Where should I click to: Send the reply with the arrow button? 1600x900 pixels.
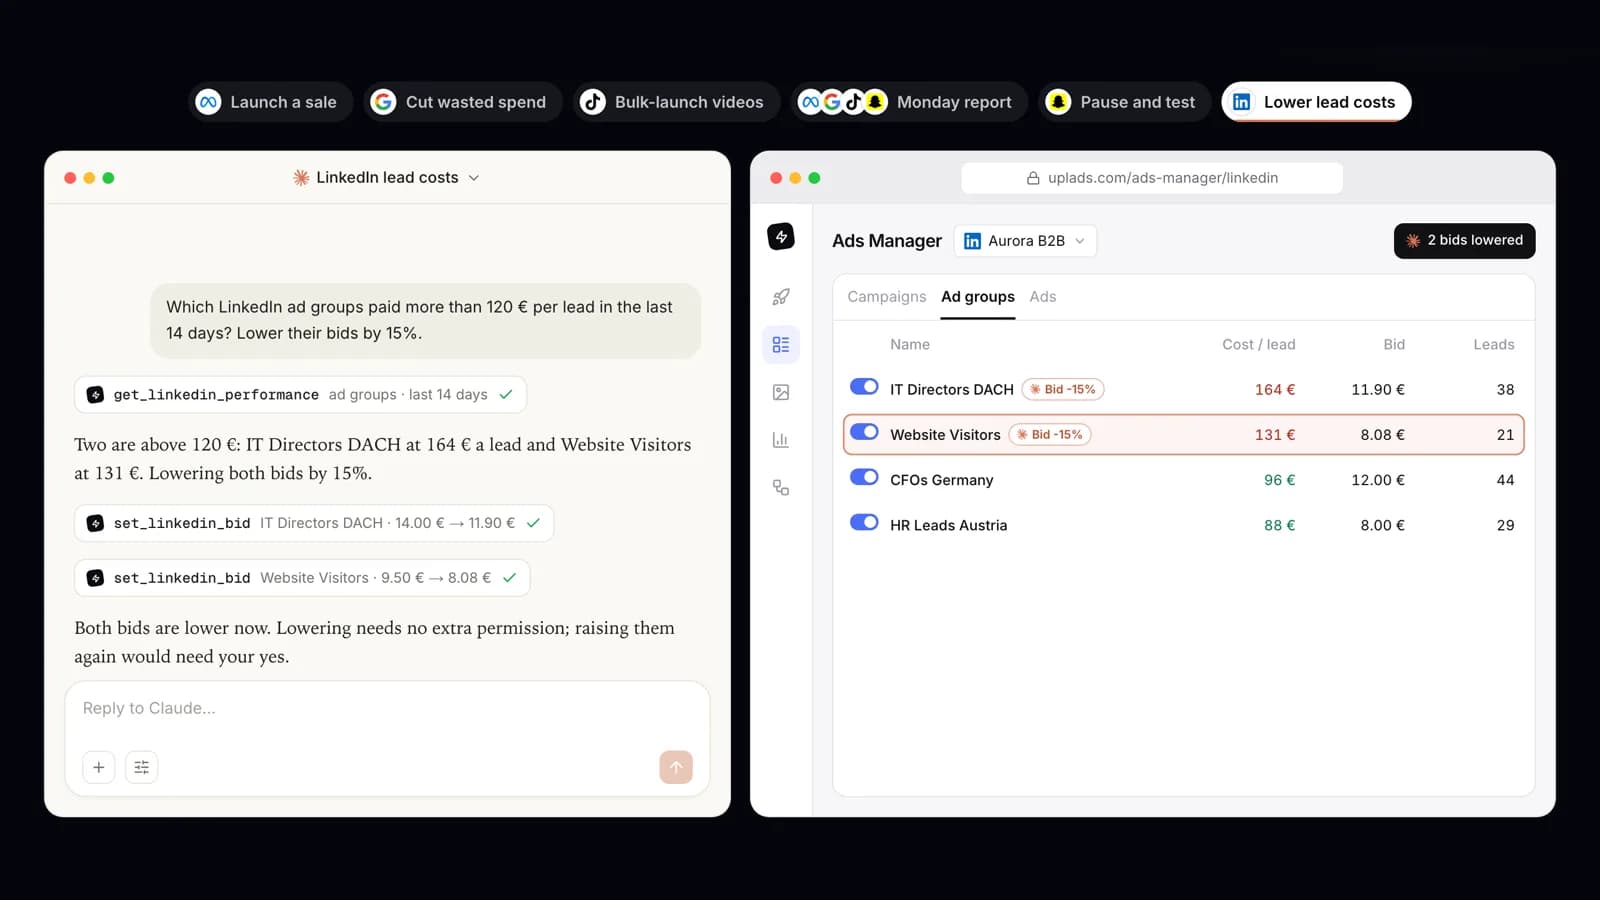[x=676, y=767]
